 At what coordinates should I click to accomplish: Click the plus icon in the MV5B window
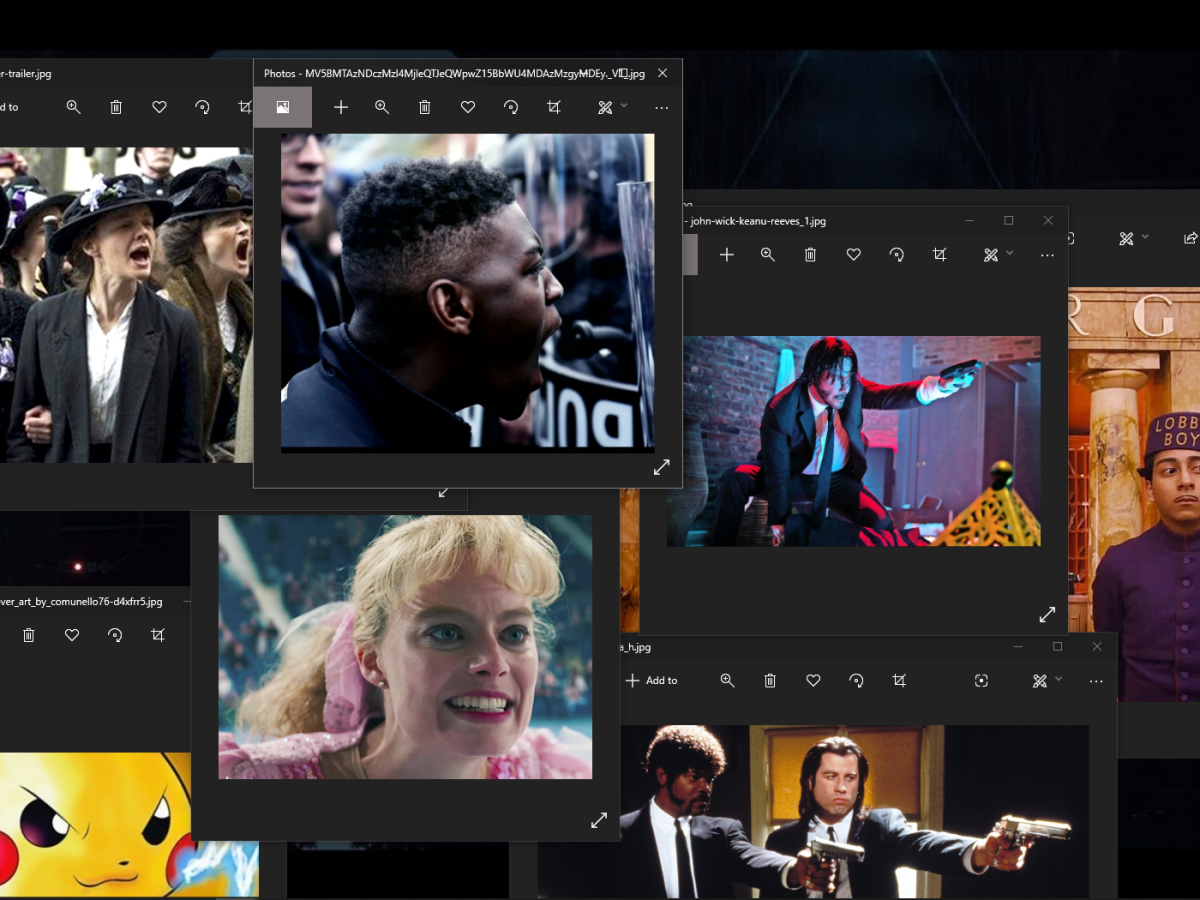[x=341, y=107]
